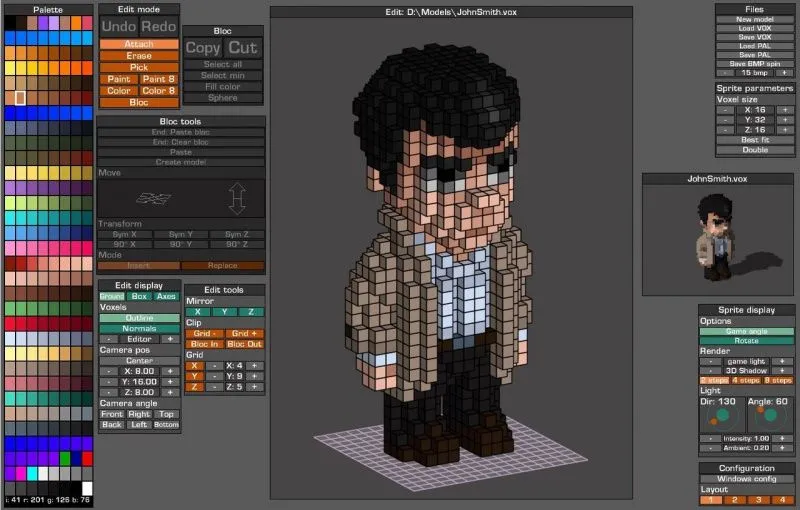Decrease the bmp count for spin

(x=726, y=73)
